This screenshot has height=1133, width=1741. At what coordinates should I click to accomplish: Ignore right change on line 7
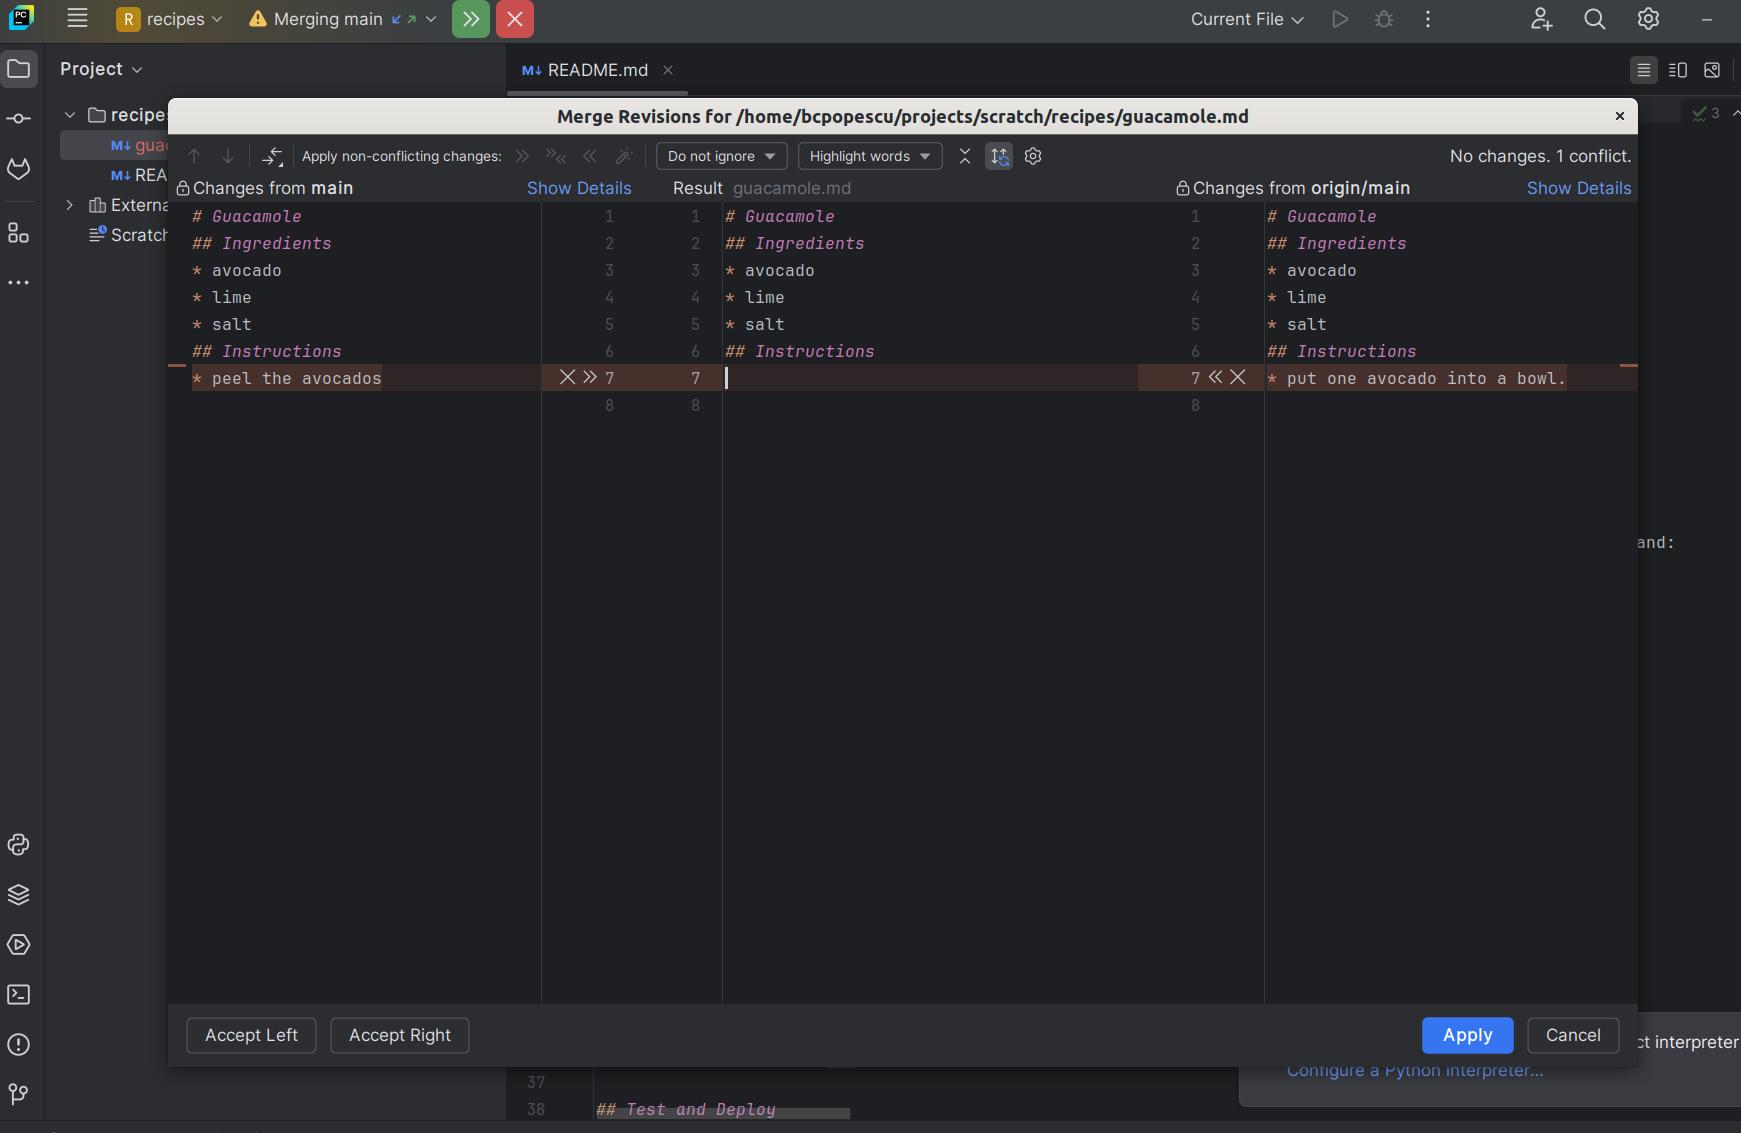pos(1238,377)
